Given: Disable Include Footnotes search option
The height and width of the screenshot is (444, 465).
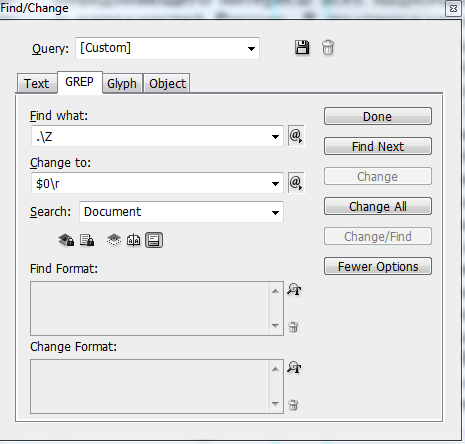Looking at the screenshot, I should point(154,240).
